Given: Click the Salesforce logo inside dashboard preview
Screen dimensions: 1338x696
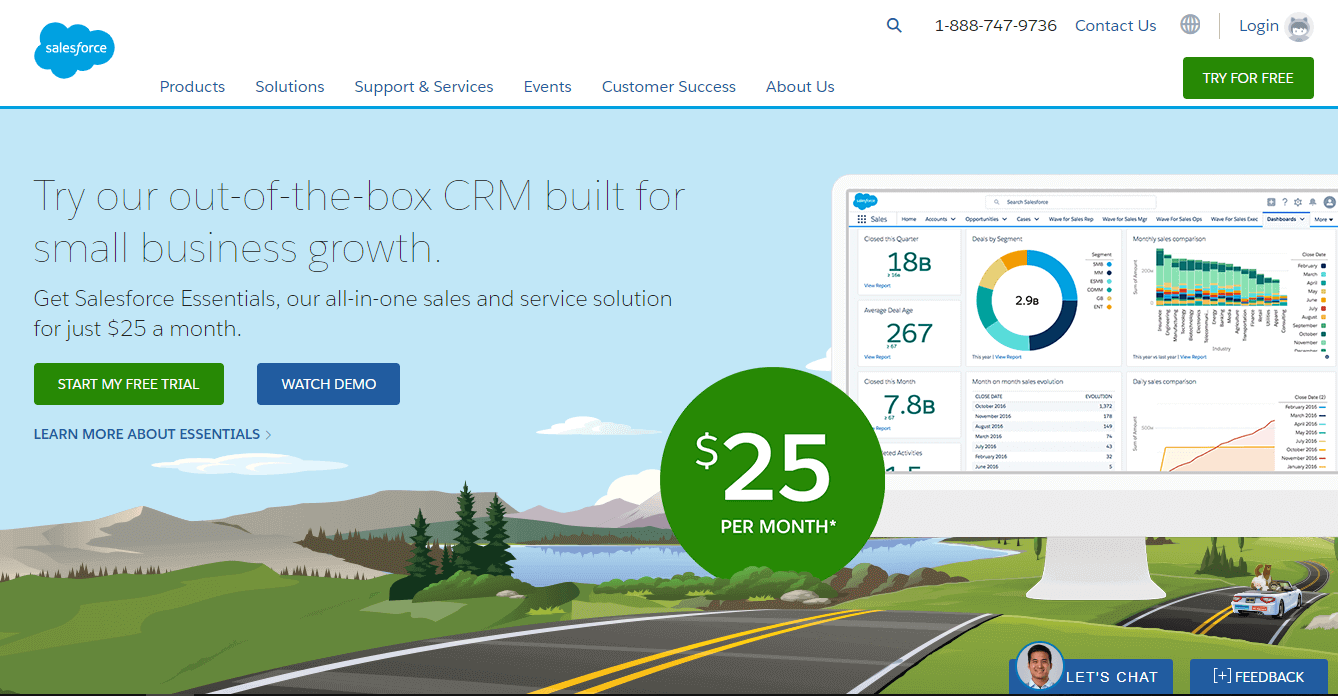Looking at the screenshot, I should (x=865, y=201).
